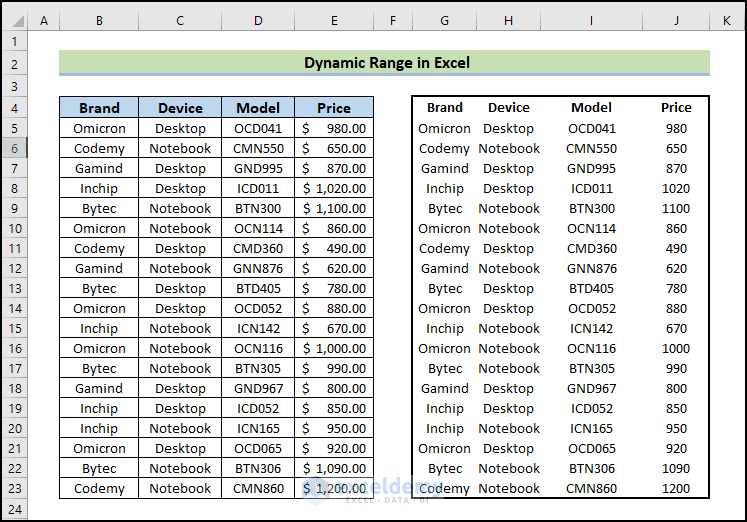Select the '$ 650.00' price cell

pos(334,148)
